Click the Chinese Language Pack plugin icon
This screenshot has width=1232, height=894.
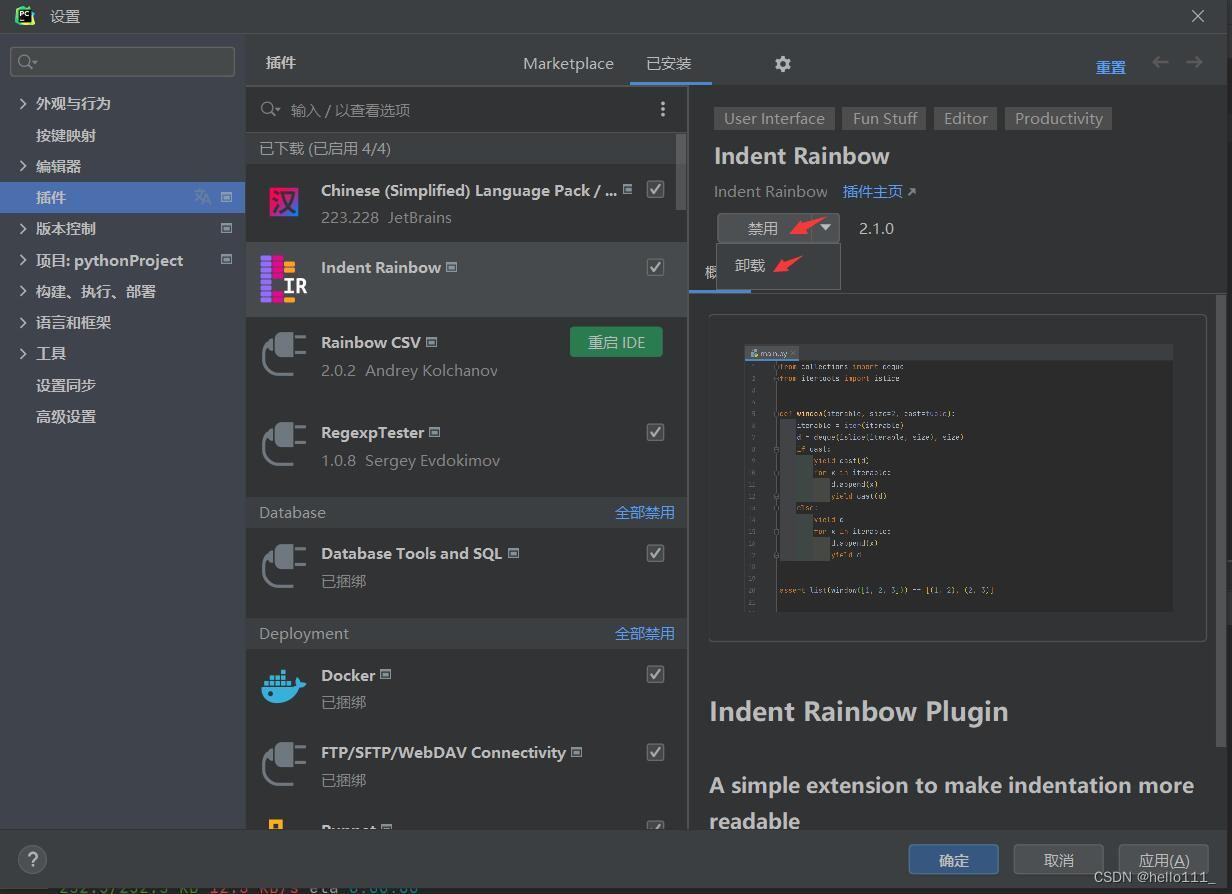click(284, 203)
